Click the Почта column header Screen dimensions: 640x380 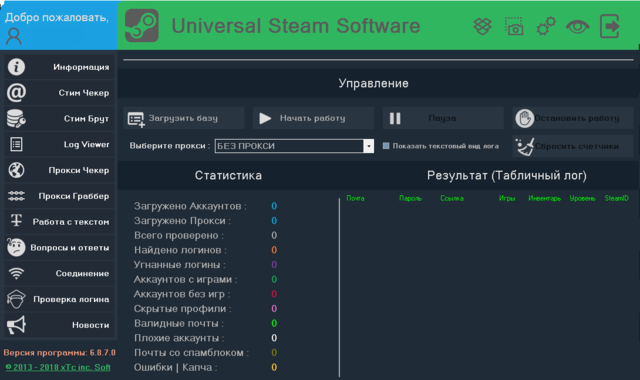[355, 198]
